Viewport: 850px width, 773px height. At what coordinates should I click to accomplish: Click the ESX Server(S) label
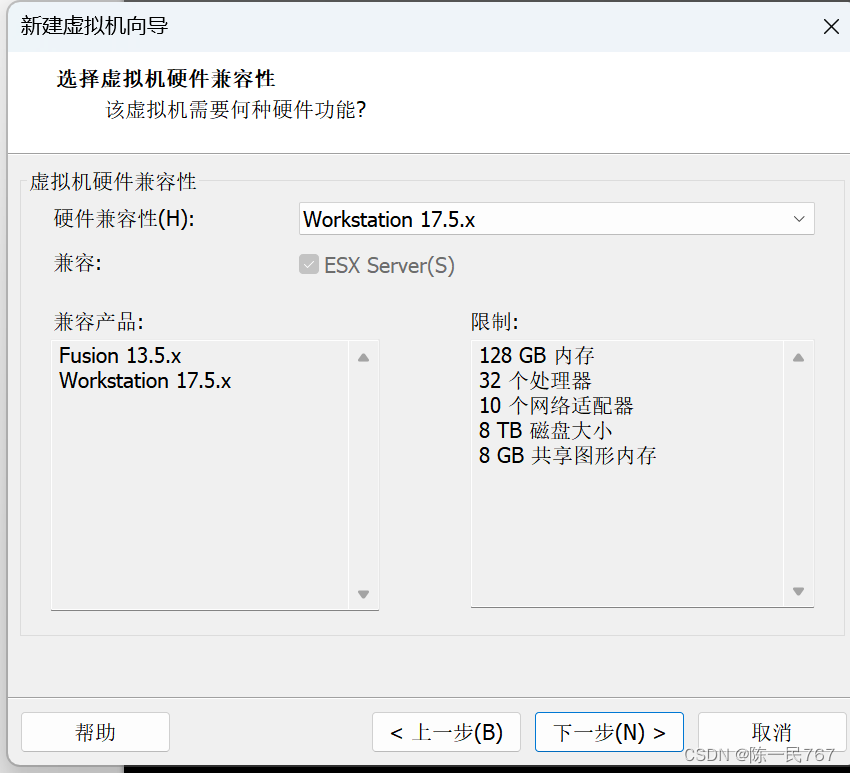coord(388,265)
